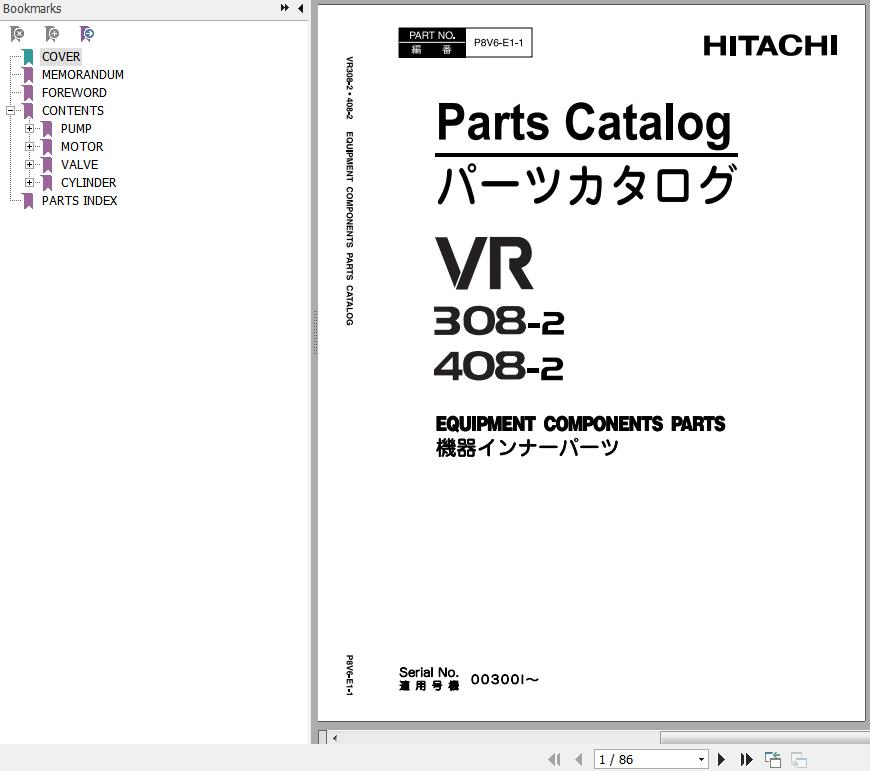
Task: Expand the VALVE tree node
Action: click(x=29, y=165)
